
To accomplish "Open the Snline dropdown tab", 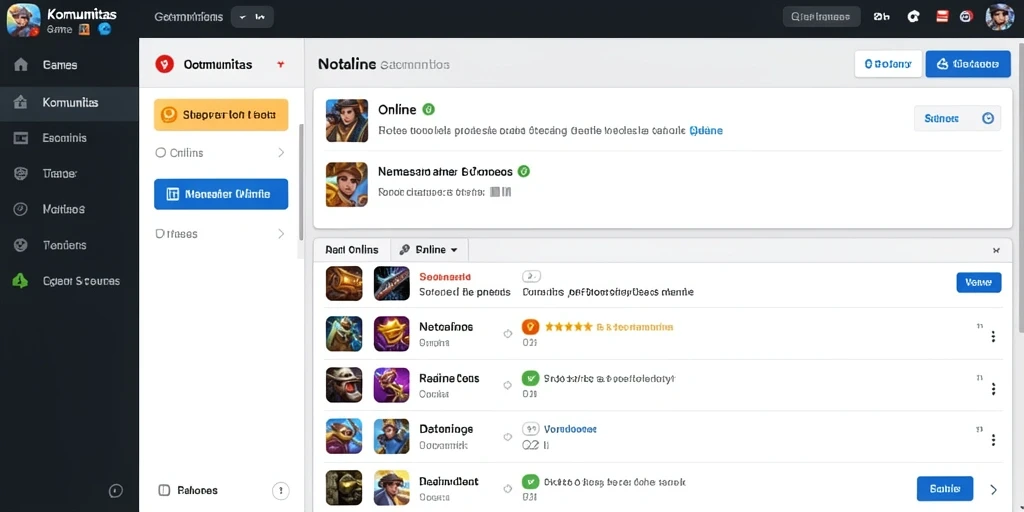I will [429, 249].
